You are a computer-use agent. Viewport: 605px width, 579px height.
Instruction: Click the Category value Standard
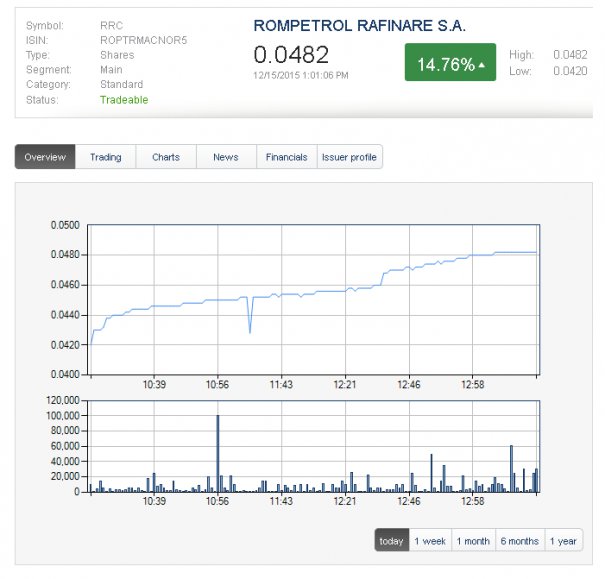tap(122, 84)
